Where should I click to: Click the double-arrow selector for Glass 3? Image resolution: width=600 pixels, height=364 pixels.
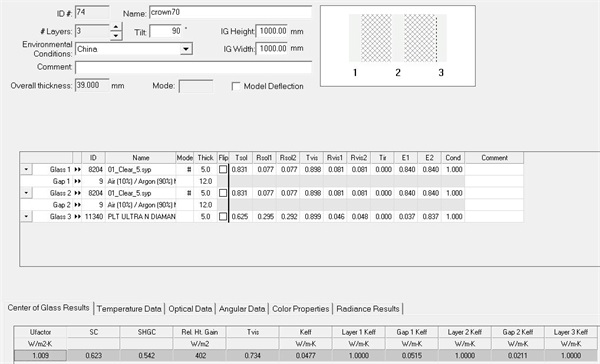(x=77, y=217)
